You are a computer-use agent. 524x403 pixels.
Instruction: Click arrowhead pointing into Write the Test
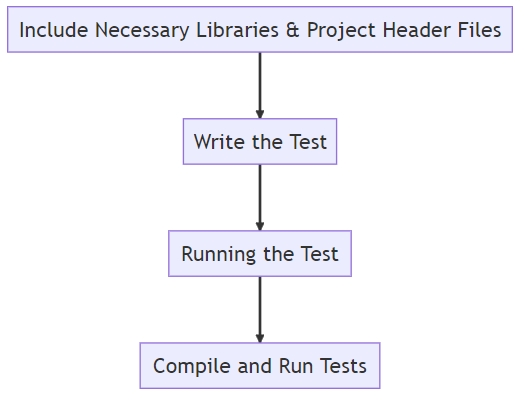[260, 114]
